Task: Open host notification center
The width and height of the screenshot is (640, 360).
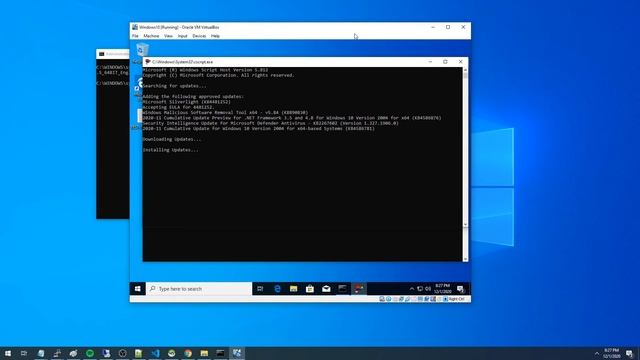Action: pos(630,353)
